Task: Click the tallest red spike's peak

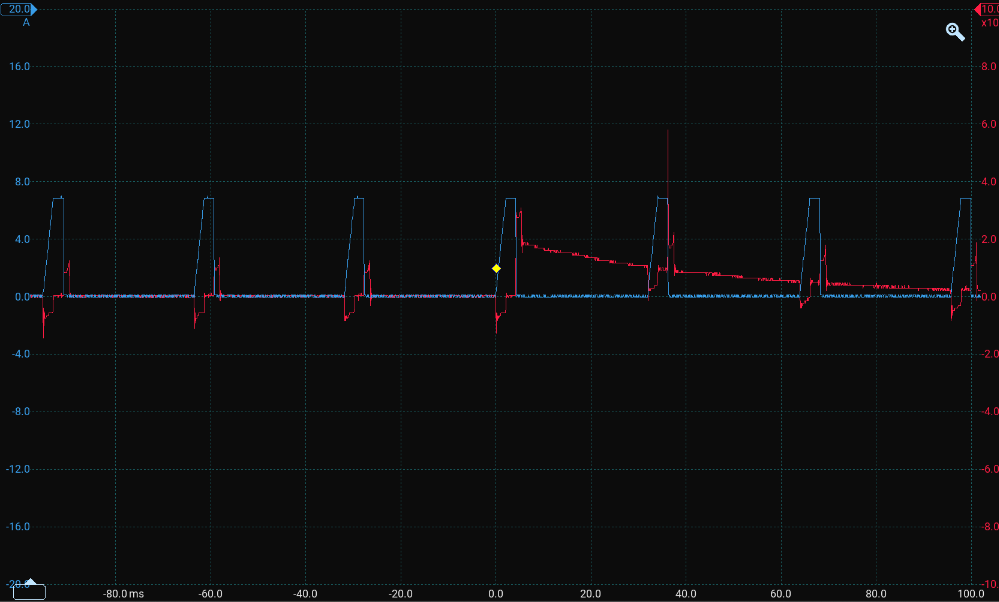Action: (667, 131)
